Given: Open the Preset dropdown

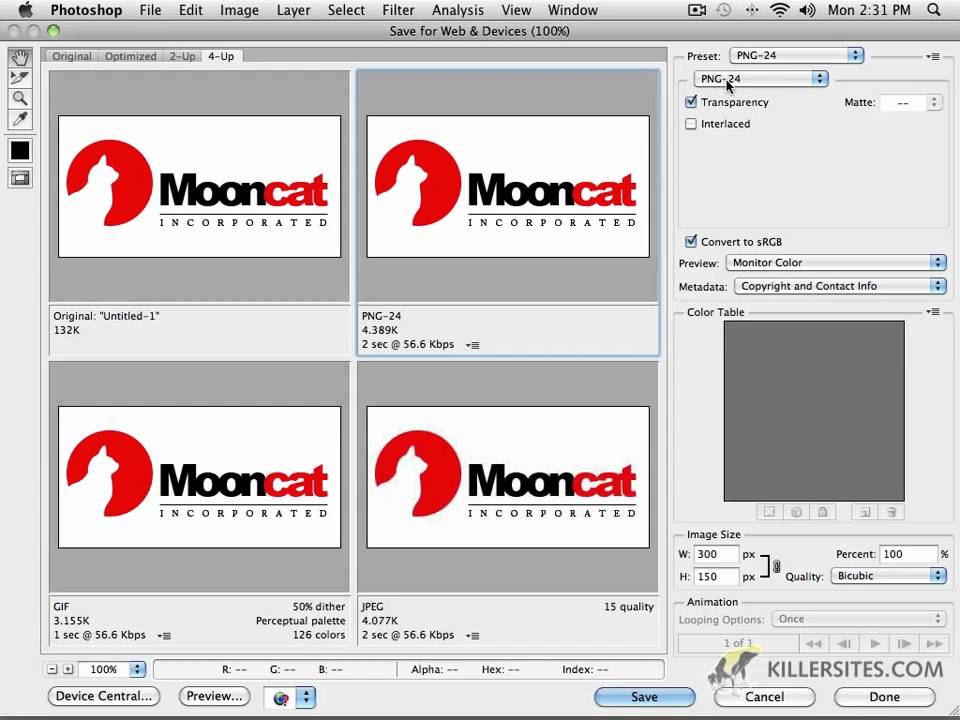Looking at the screenshot, I should [x=797, y=56].
